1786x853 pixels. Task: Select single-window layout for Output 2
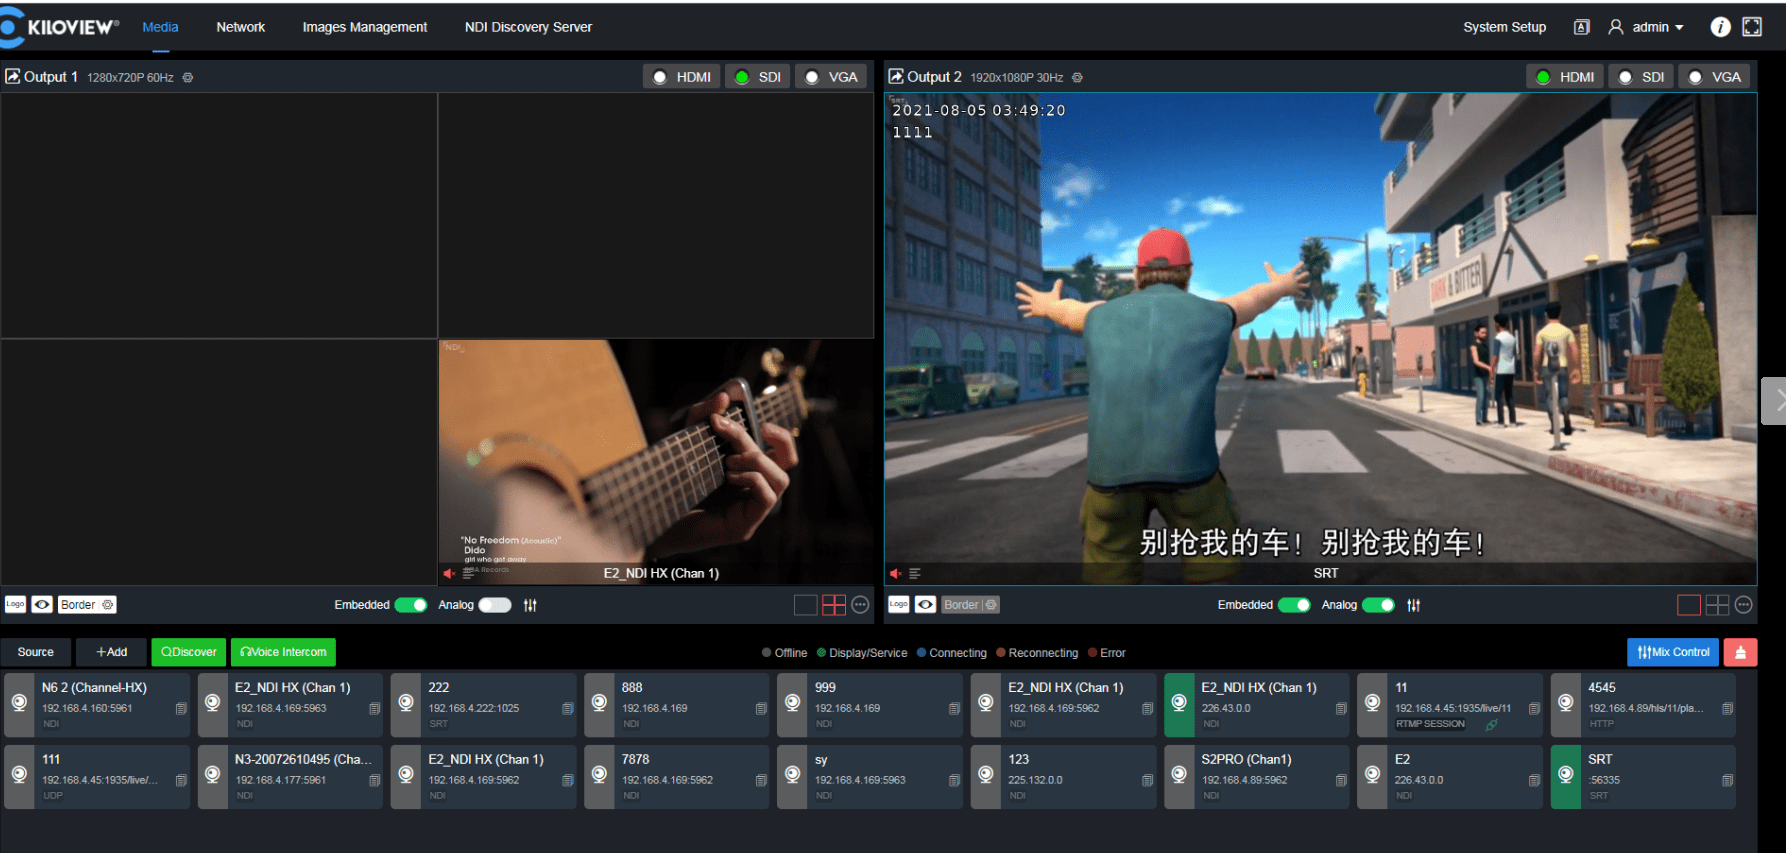coord(1688,605)
